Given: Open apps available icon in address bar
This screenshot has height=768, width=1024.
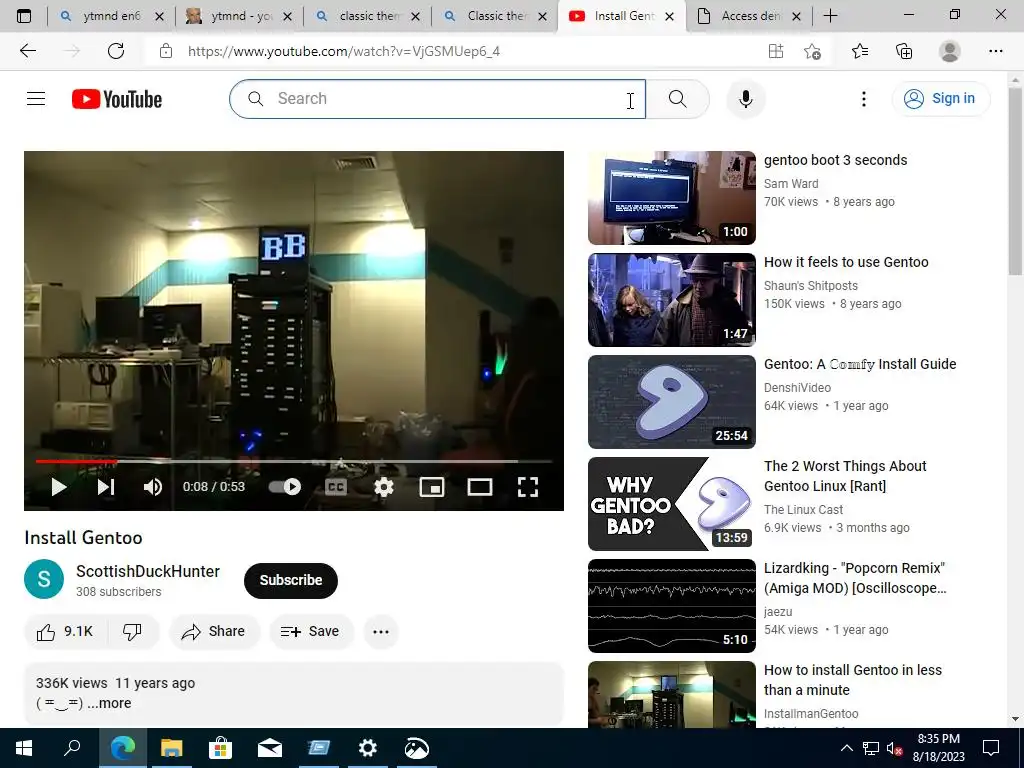Looking at the screenshot, I should point(776,51).
